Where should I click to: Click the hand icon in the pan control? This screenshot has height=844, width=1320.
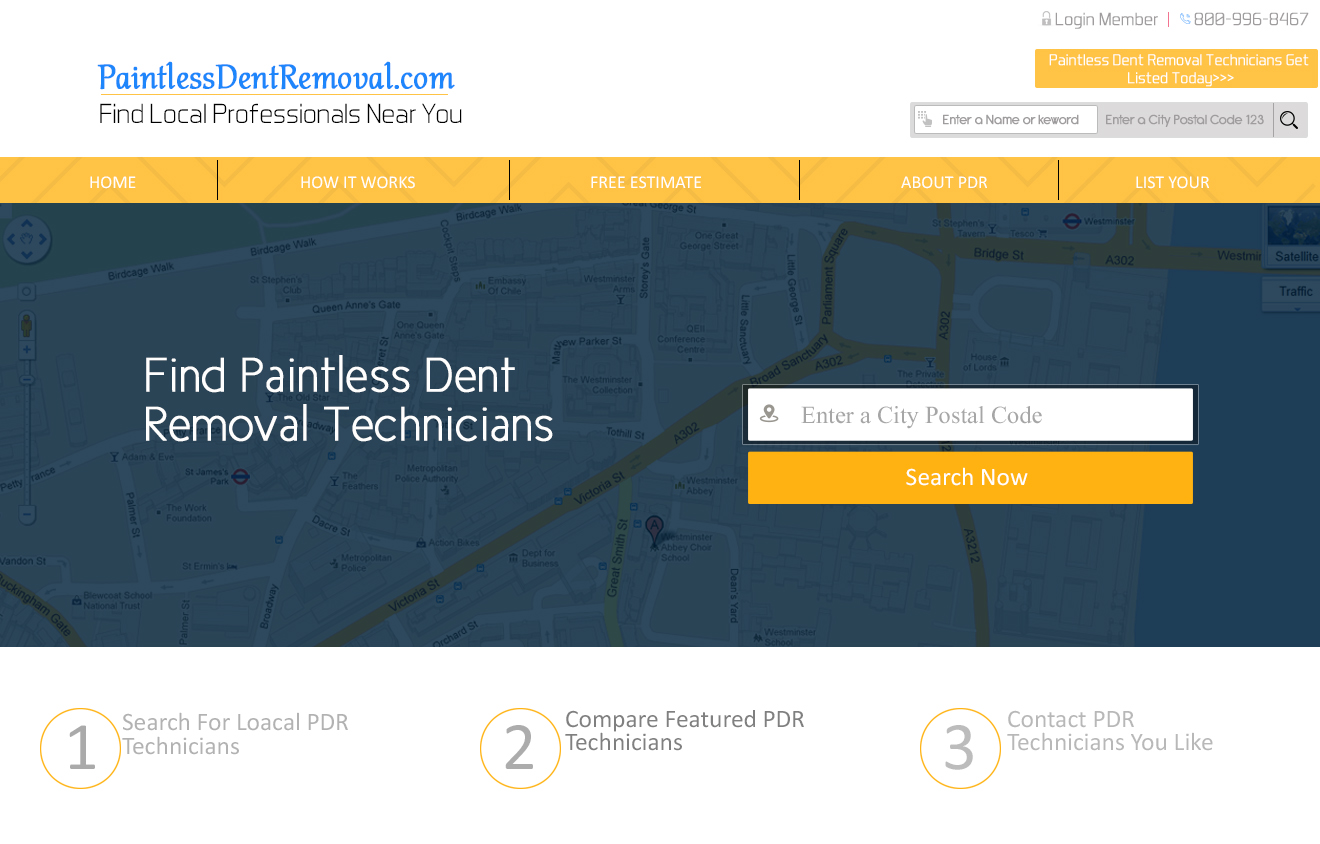pyautogui.click(x=27, y=240)
